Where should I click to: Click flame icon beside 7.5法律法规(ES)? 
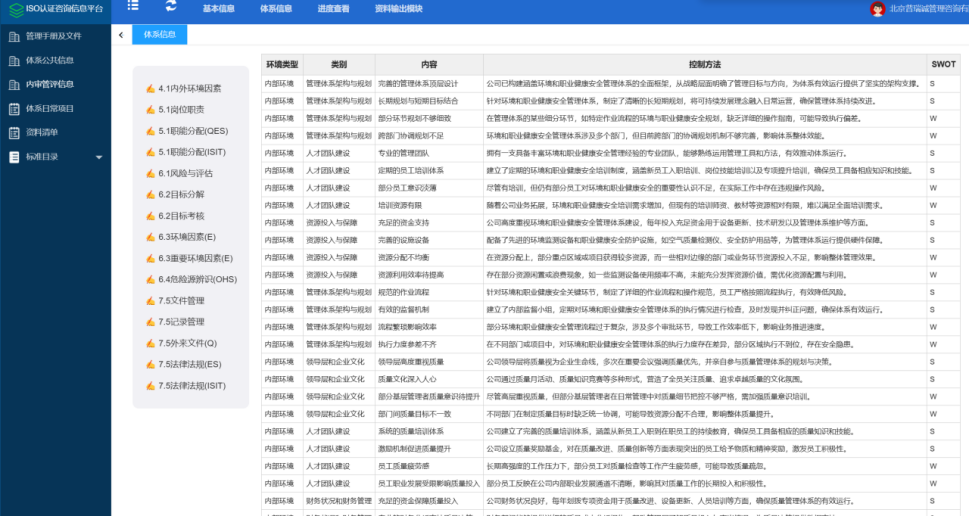coord(150,365)
